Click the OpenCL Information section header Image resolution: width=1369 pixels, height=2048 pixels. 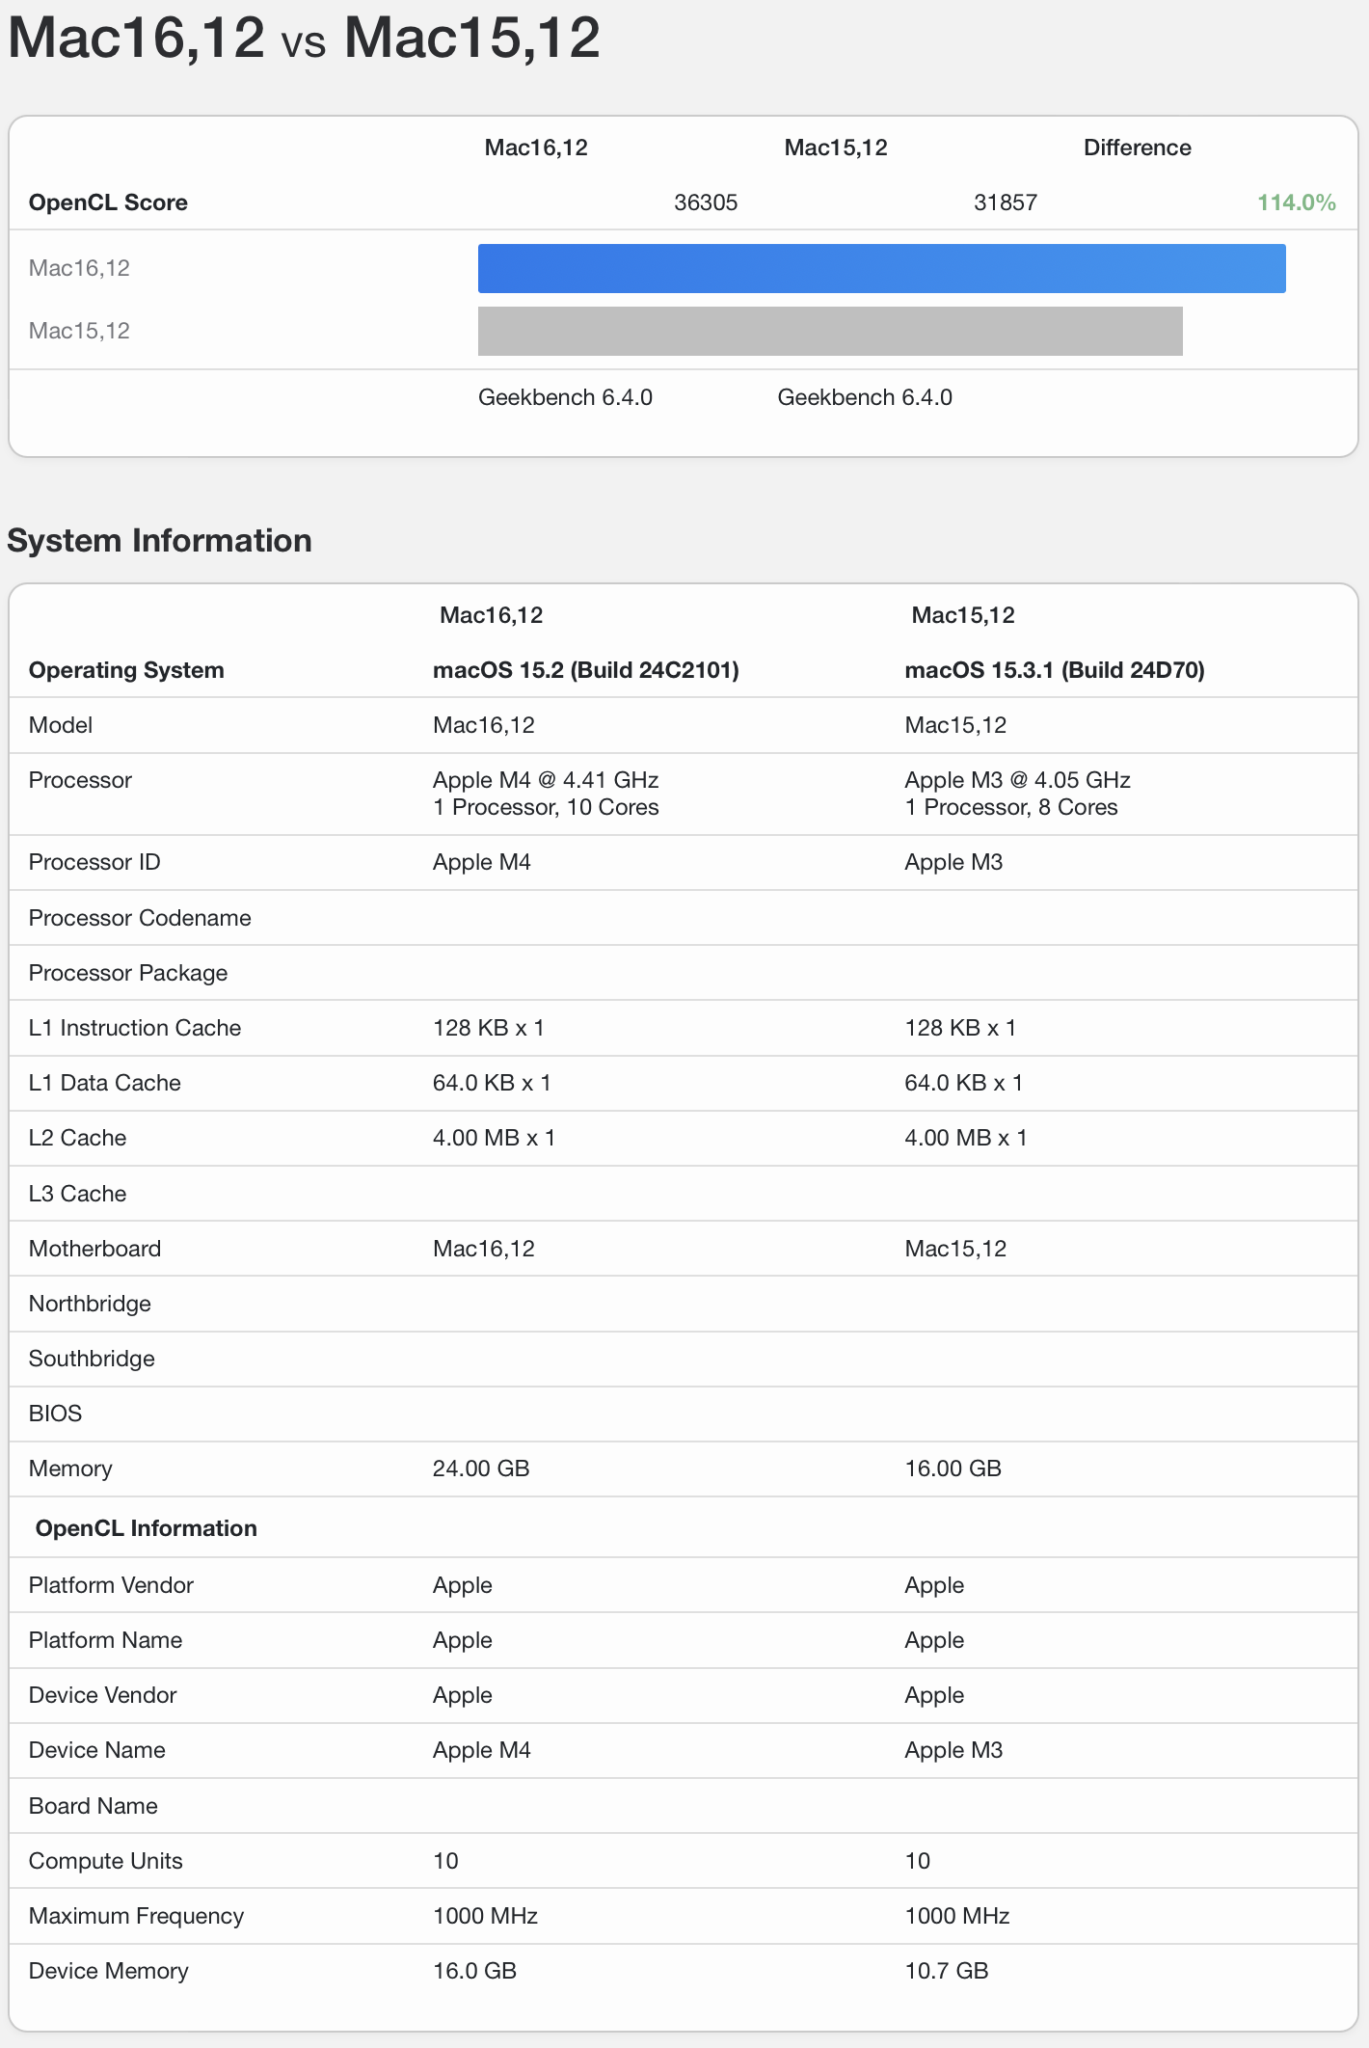click(146, 1528)
